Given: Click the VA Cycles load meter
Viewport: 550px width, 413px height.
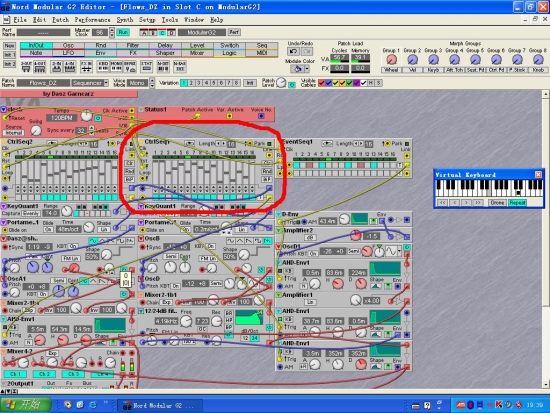Looking at the screenshot, I should pyautogui.click(x=339, y=58).
